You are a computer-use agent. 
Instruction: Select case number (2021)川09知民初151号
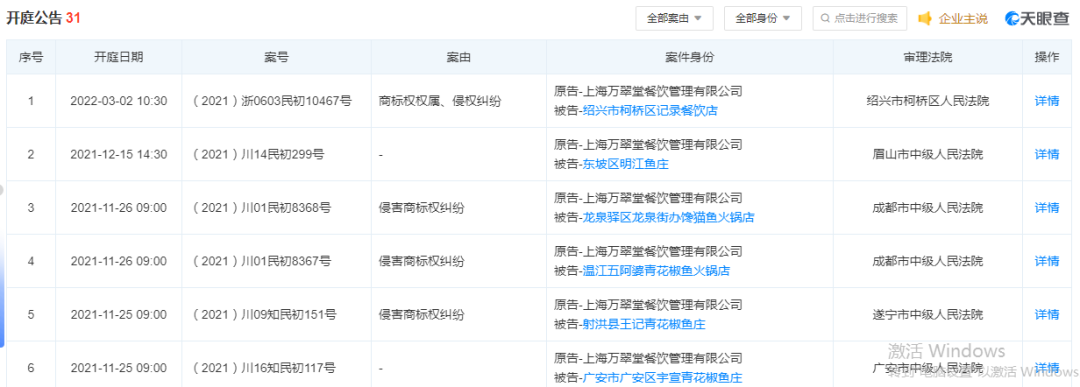(x=264, y=314)
